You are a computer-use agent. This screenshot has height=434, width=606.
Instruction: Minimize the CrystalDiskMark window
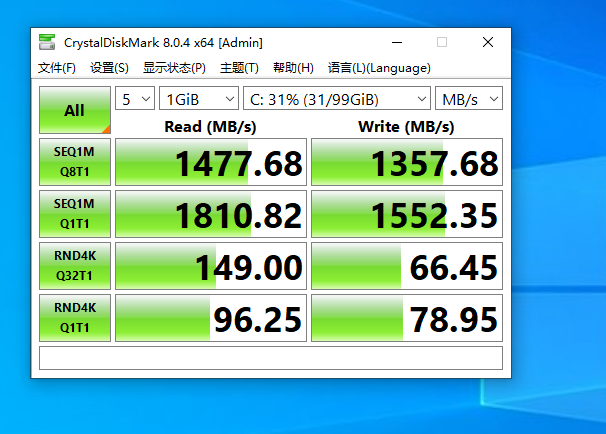click(397, 42)
